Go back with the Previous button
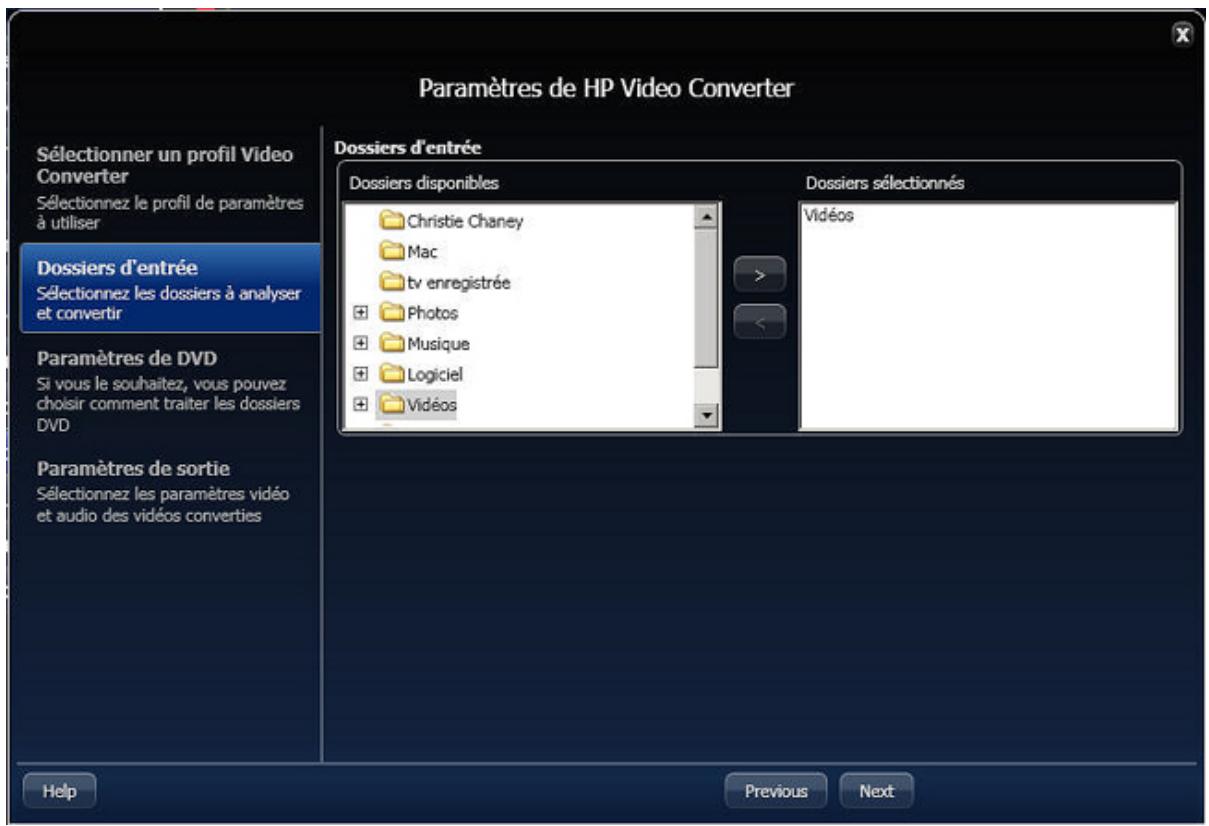The width and height of the screenshot is (1209, 826). tap(776, 791)
